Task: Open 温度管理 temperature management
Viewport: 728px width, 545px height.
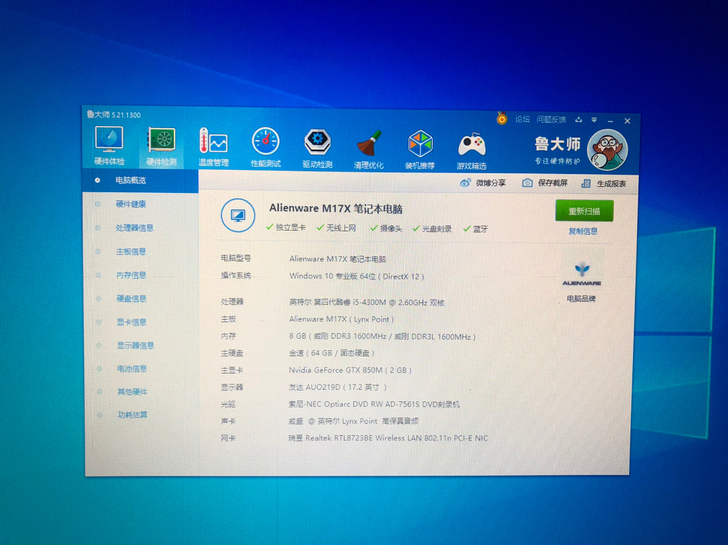Action: pyautogui.click(x=214, y=147)
